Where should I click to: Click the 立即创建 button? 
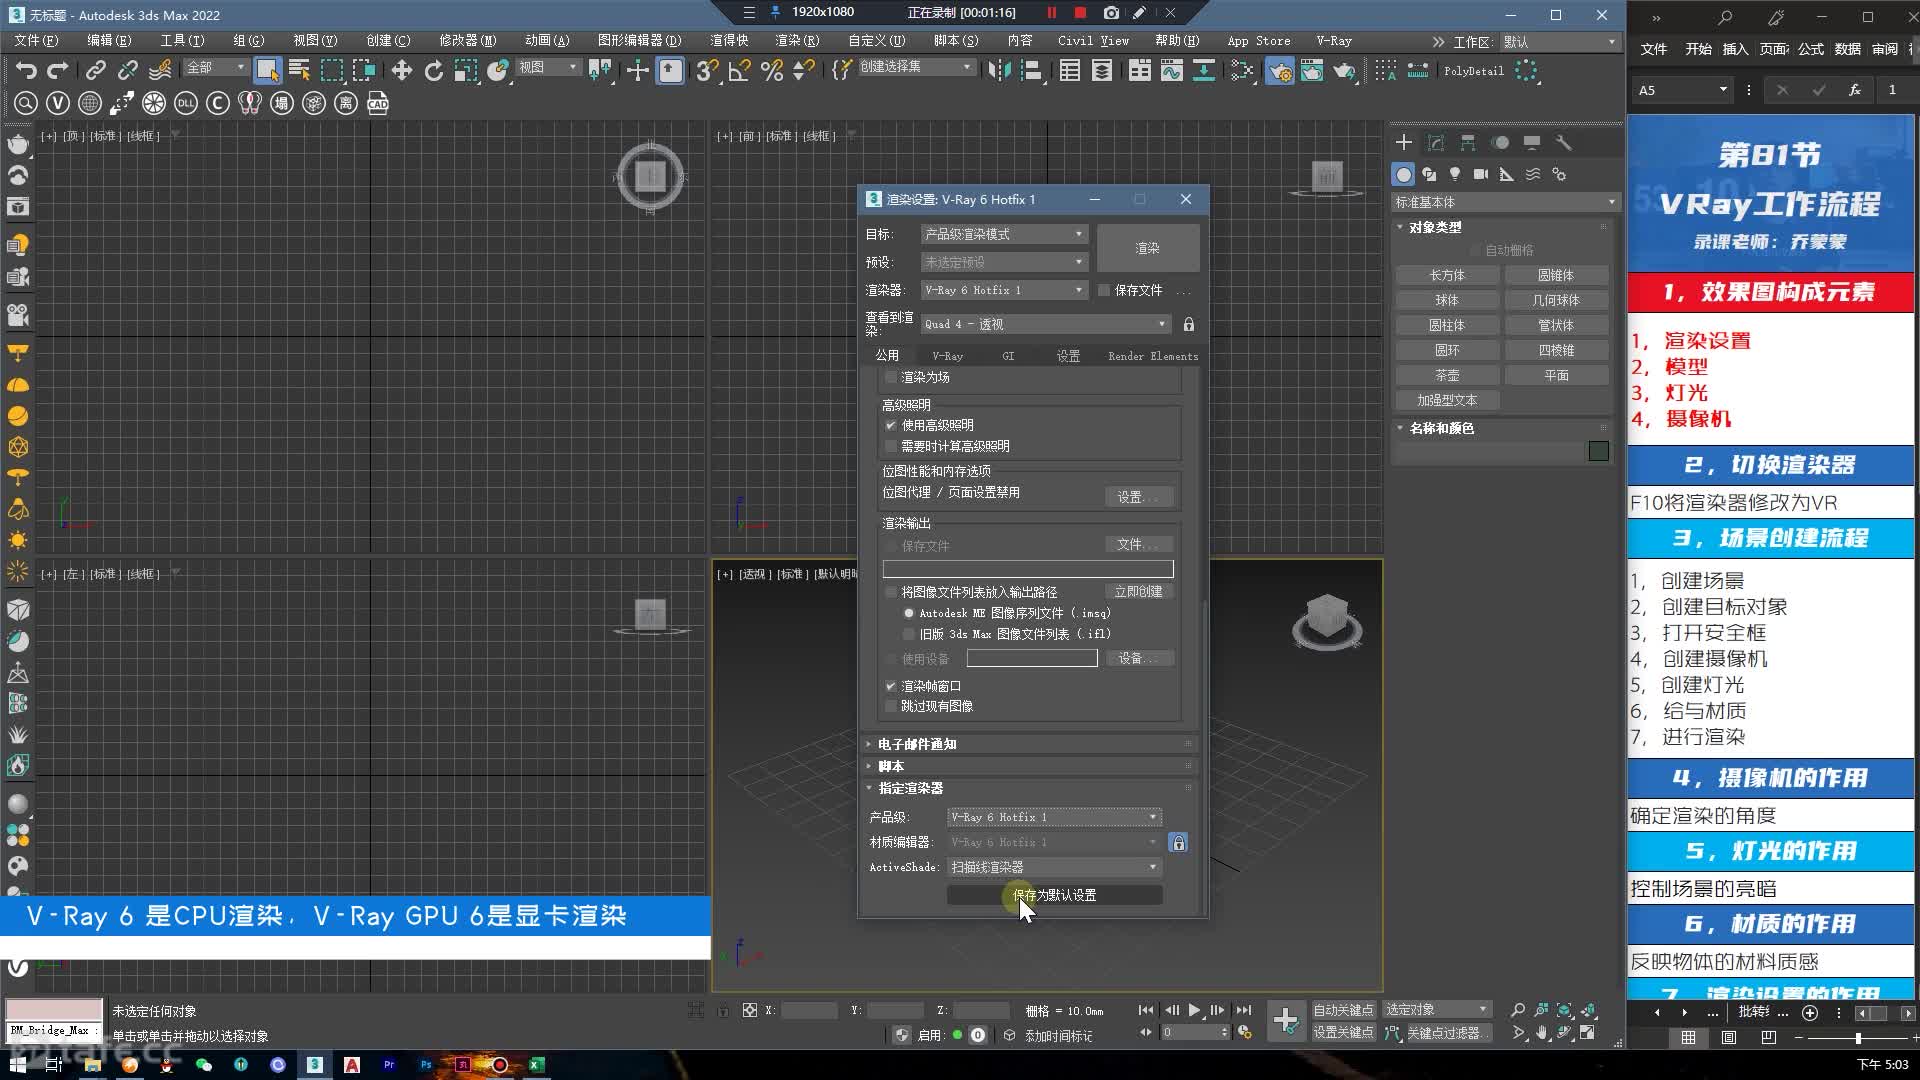1138,592
